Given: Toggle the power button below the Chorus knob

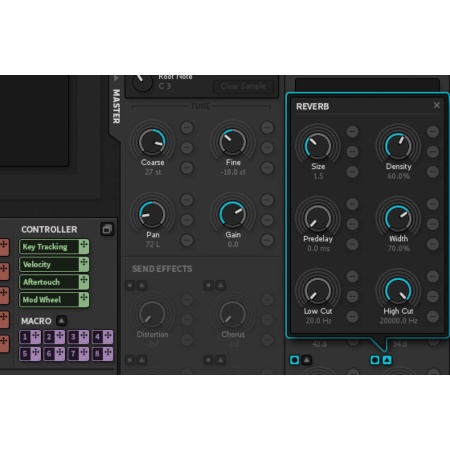Looking at the screenshot, I should click(x=209, y=360).
